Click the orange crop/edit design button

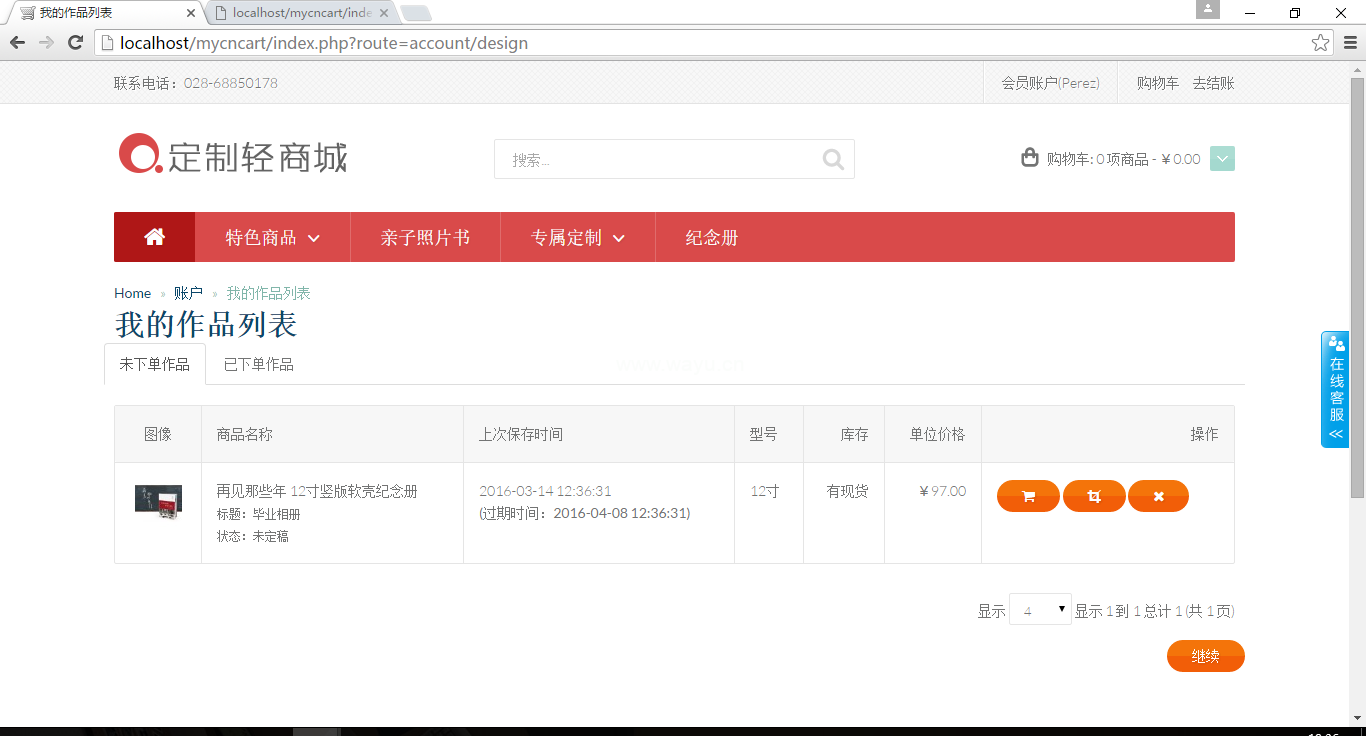(x=1094, y=496)
